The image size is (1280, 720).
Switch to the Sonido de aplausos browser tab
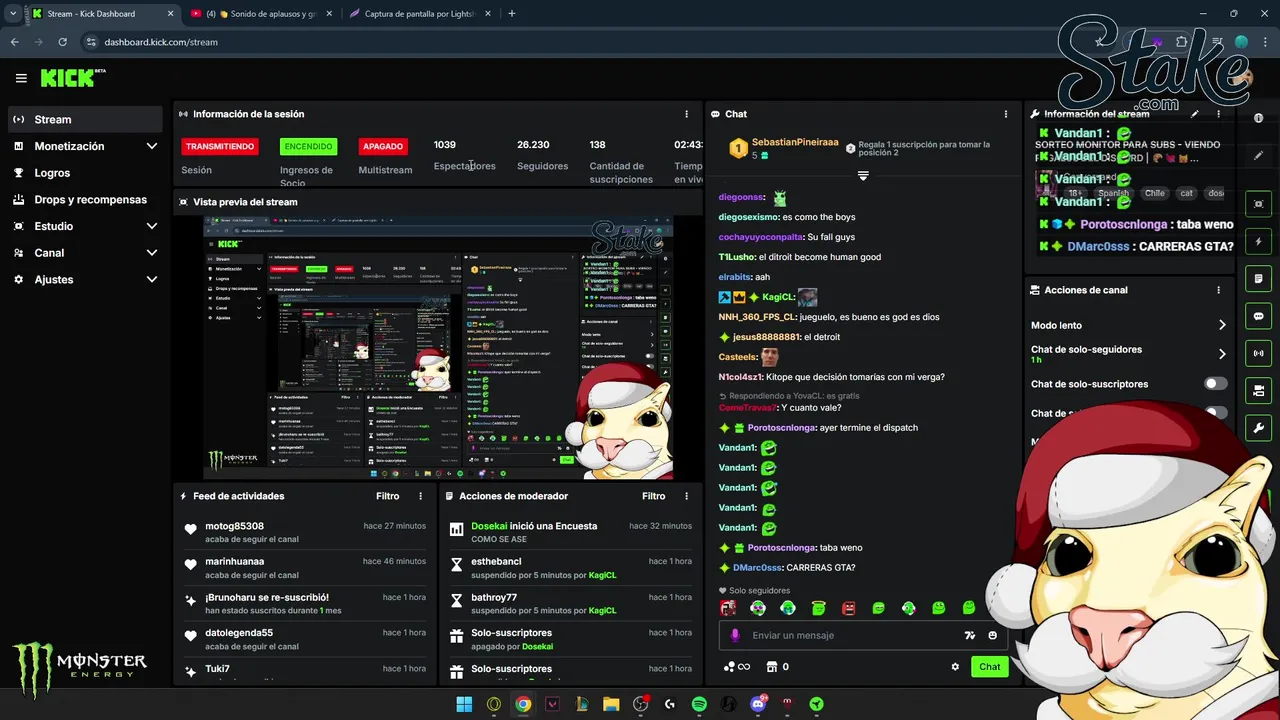[x=262, y=14]
